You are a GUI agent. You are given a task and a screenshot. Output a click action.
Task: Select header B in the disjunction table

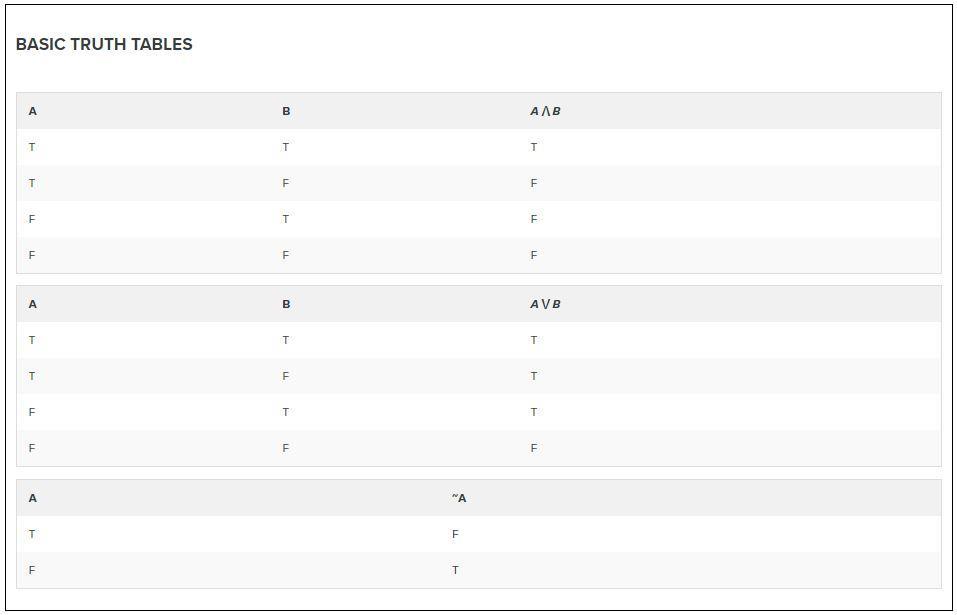coord(286,304)
